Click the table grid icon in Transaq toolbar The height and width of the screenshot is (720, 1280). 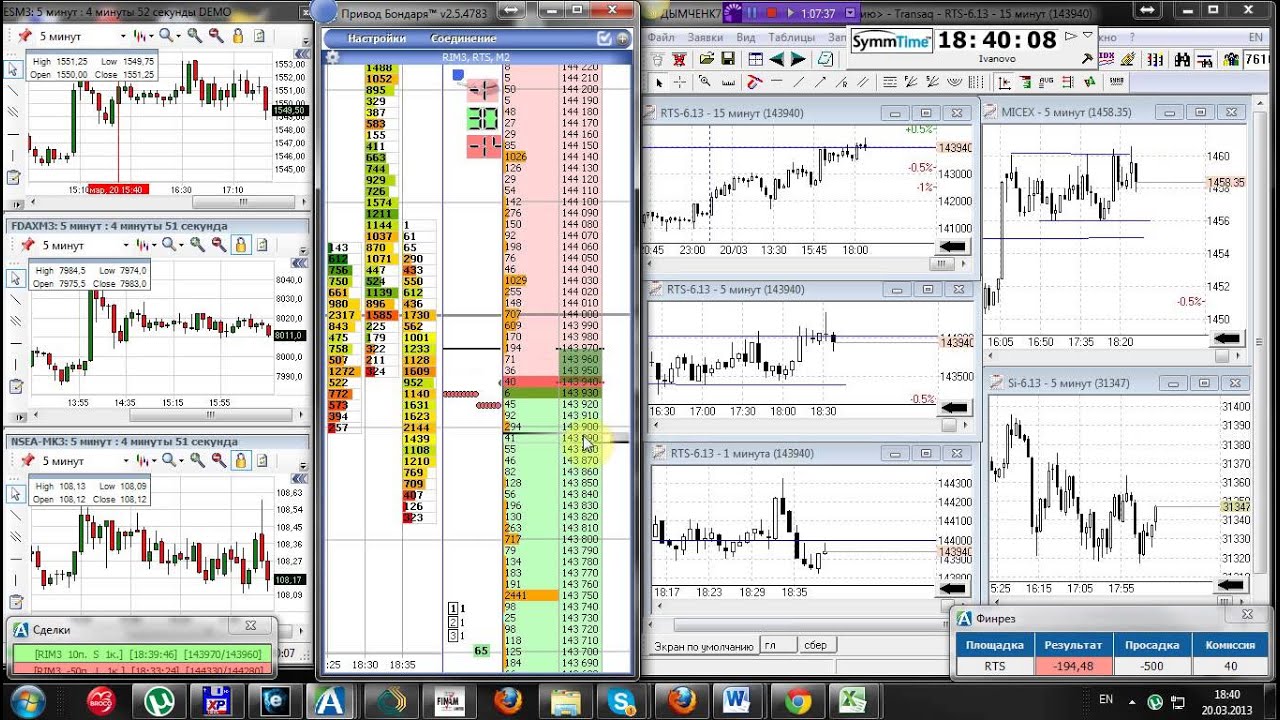click(x=755, y=59)
